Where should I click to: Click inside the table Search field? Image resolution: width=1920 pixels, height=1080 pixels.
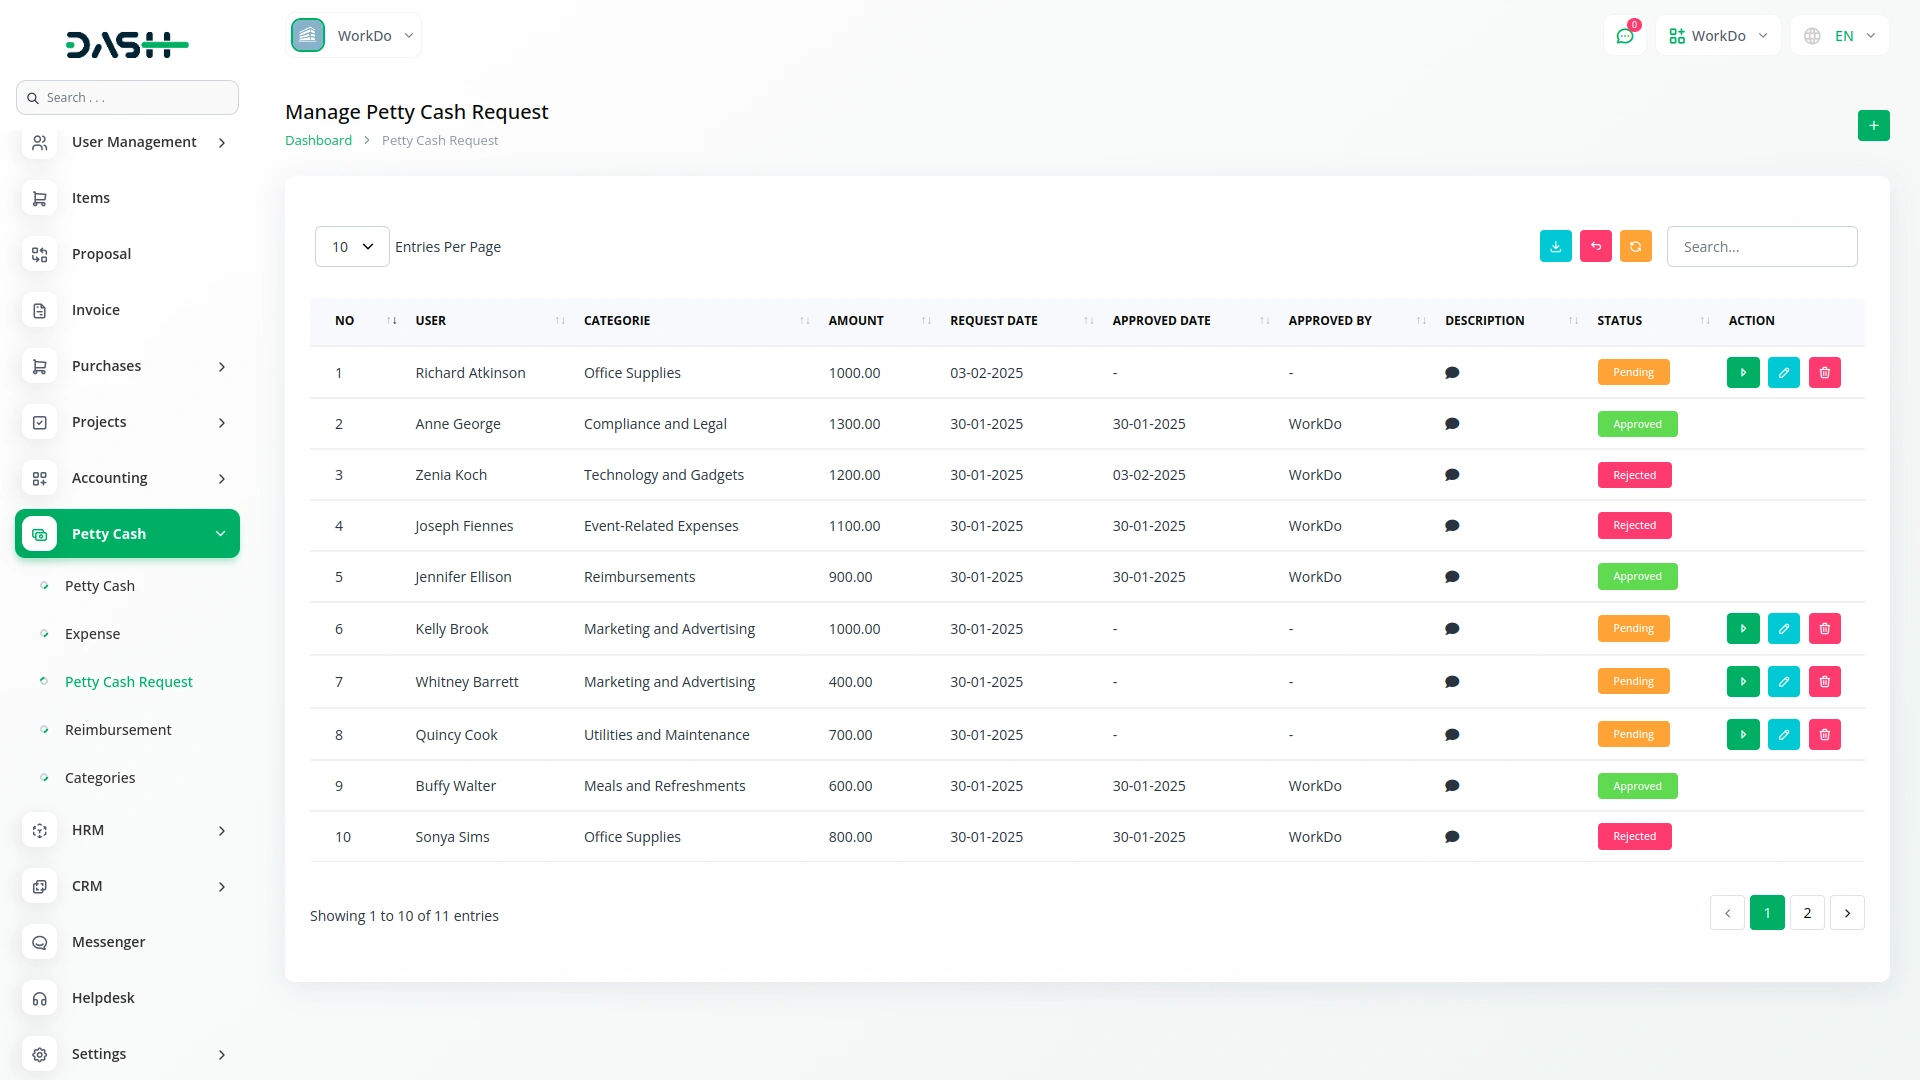pos(1762,246)
